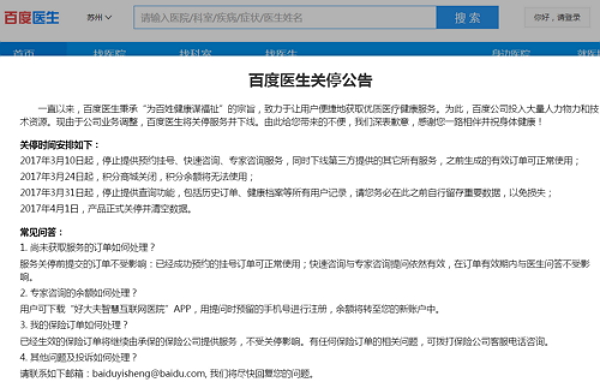Image resolution: width=600 pixels, height=382 pixels.
Task: Click the baiduyisheng@baidu.com email address
Action: click(148, 373)
